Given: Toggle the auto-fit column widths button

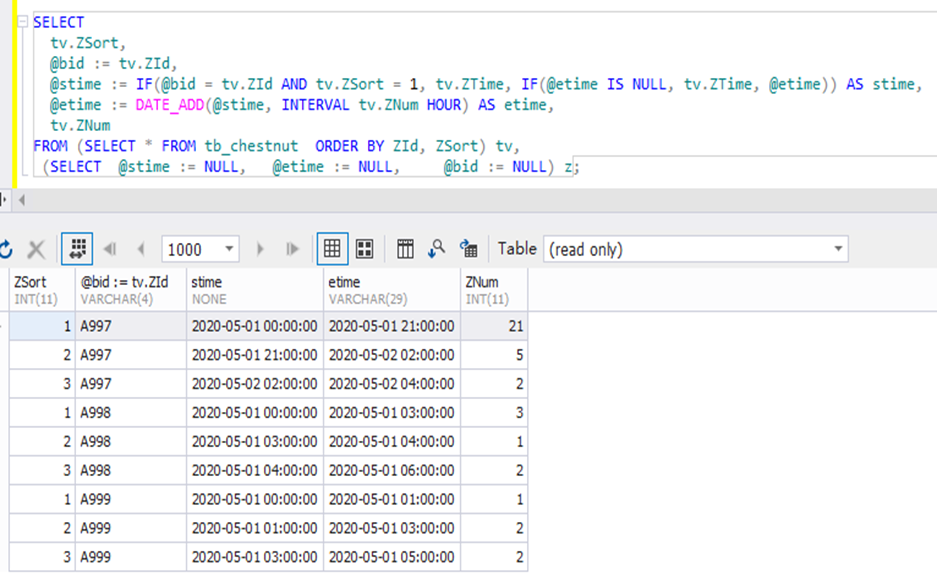Looking at the screenshot, I should pyautogui.click(x=78, y=249).
